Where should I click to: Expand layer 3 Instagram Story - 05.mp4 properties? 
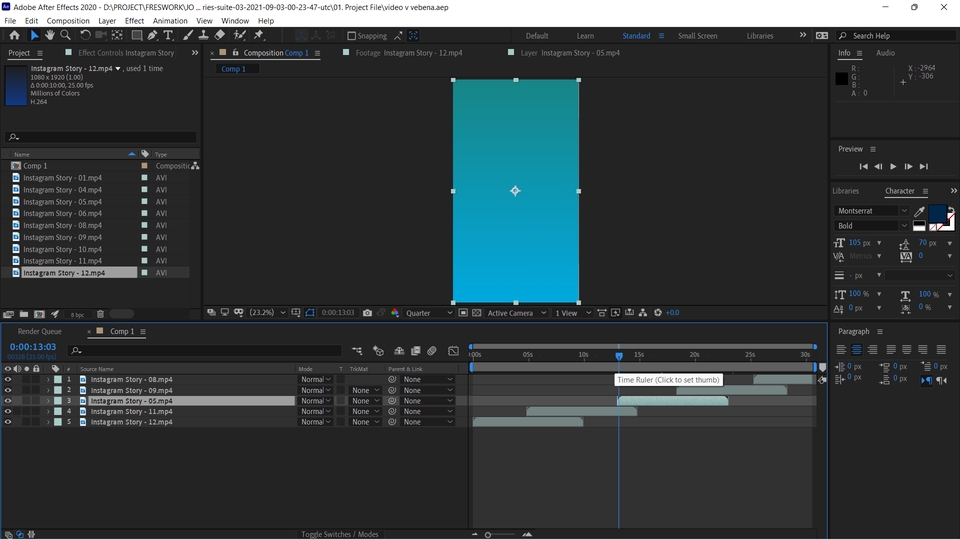(47, 401)
